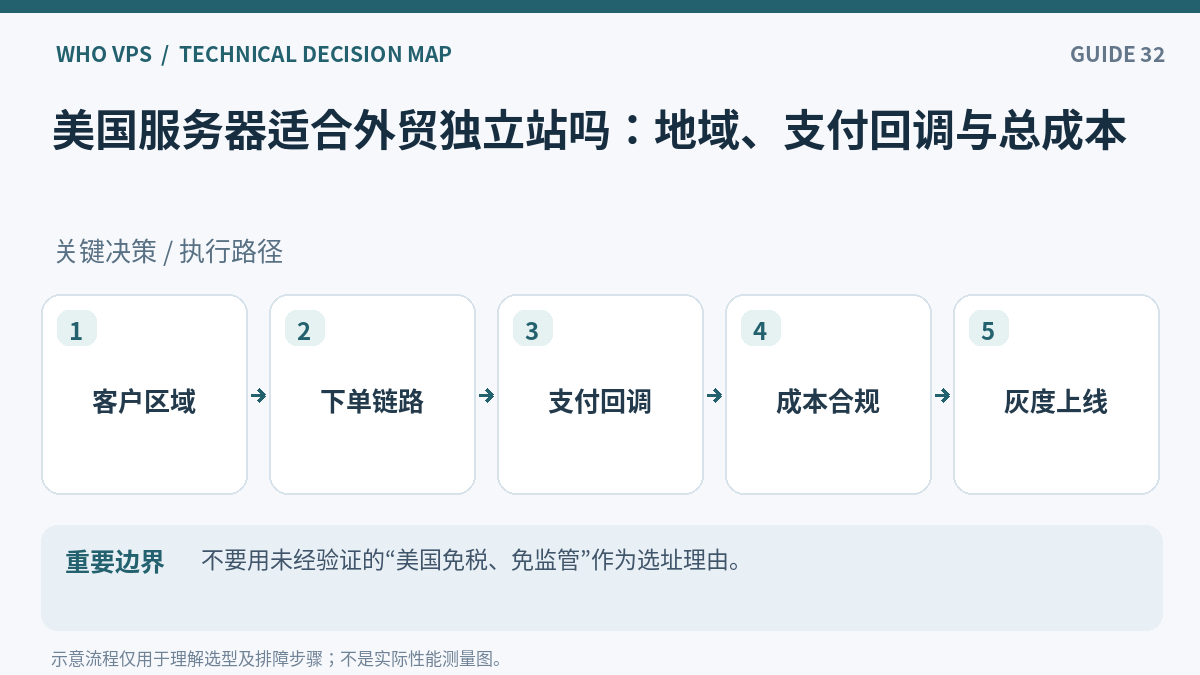Viewport: 1200px width, 675px height.
Task: Click step number badge 1
Action: (x=77, y=329)
